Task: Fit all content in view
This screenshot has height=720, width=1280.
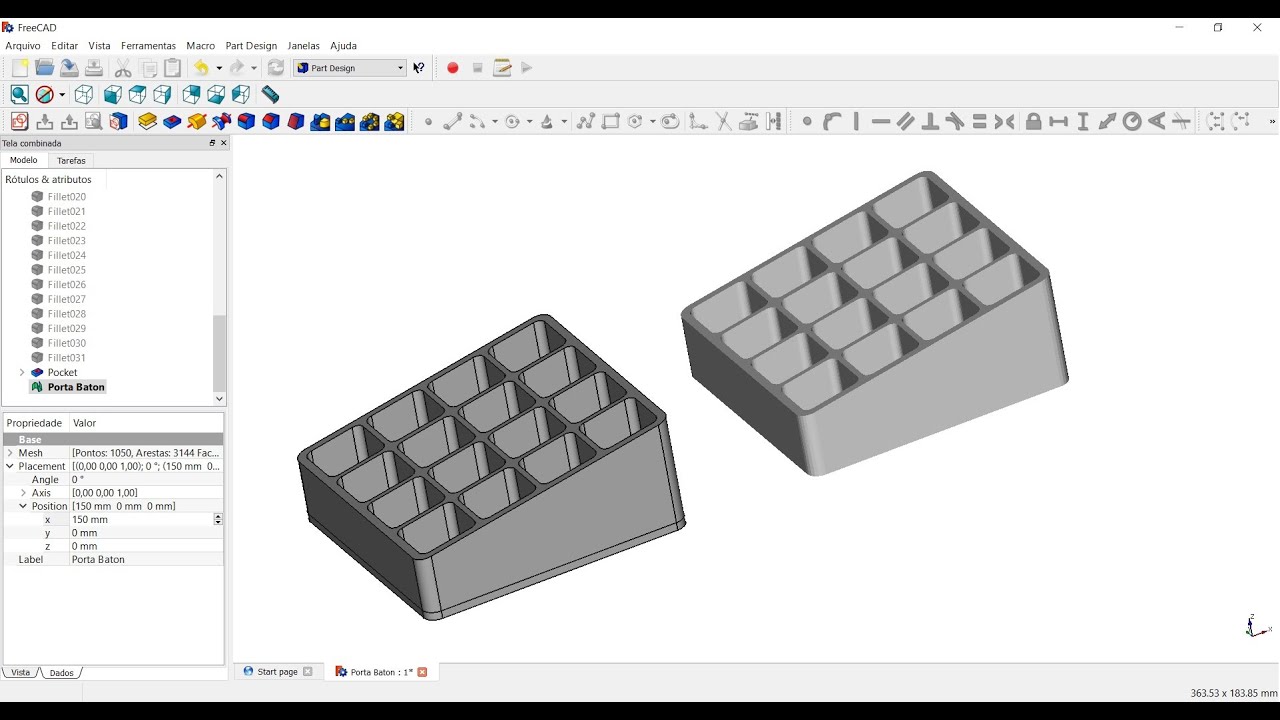Action: pyautogui.click(x=19, y=95)
